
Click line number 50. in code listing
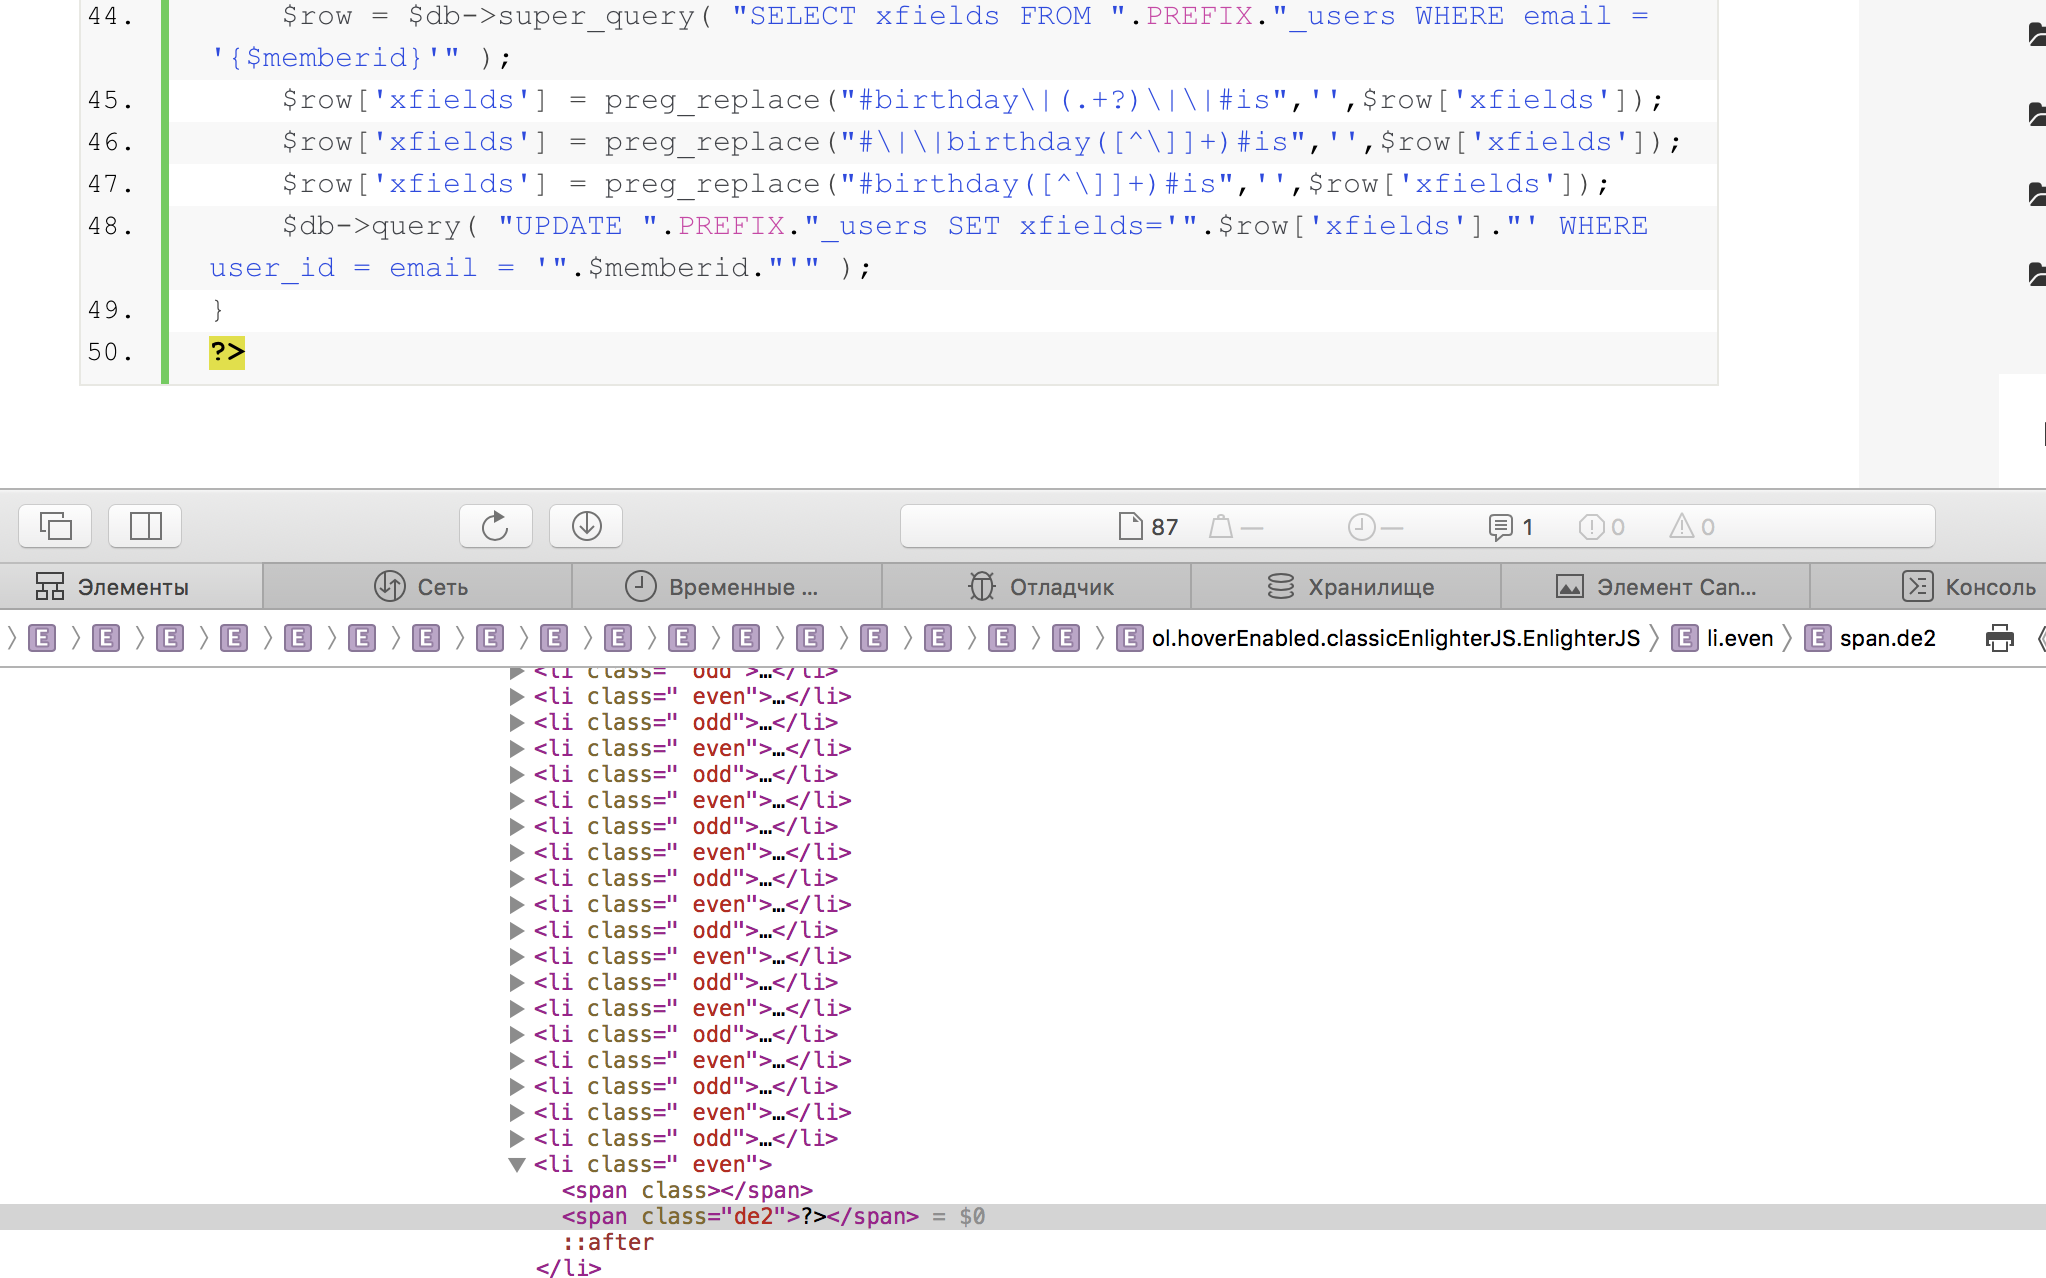click(x=110, y=352)
